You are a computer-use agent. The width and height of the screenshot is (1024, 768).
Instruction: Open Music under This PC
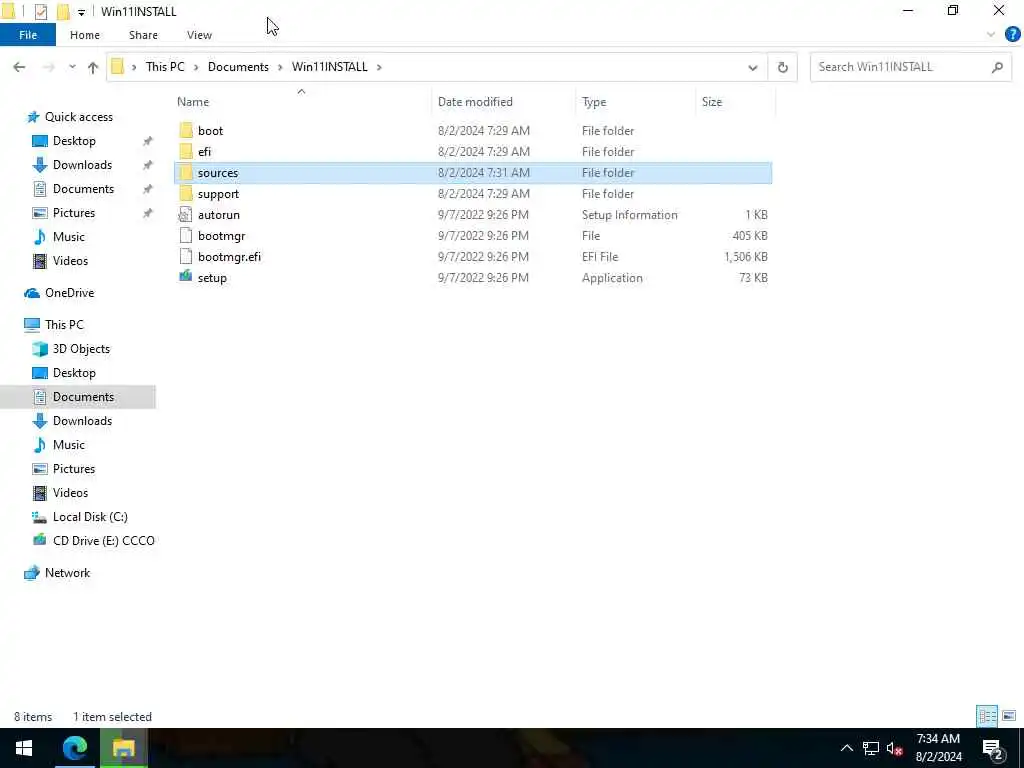coord(69,445)
